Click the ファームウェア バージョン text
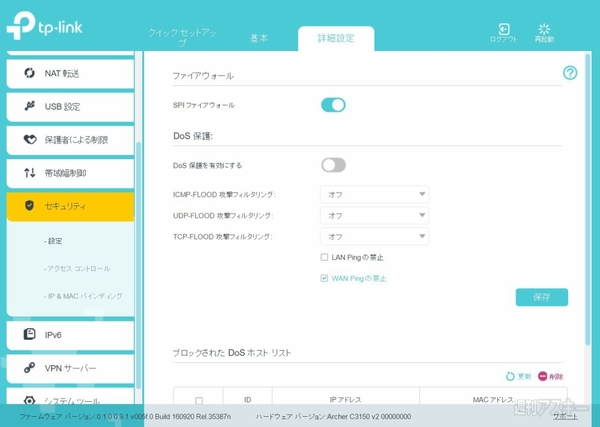This screenshot has width=600, height=427. point(125,416)
